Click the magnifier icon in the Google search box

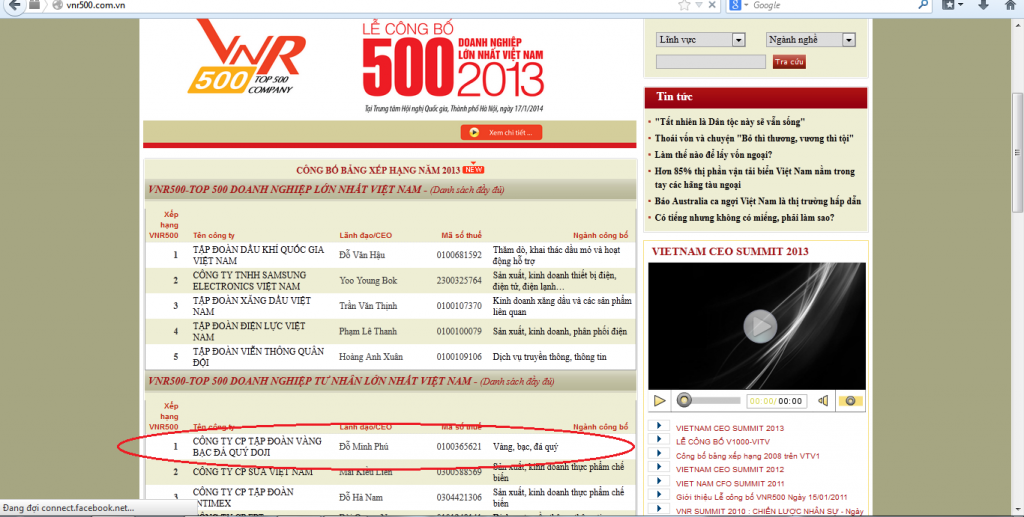pyautogui.click(x=923, y=5)
